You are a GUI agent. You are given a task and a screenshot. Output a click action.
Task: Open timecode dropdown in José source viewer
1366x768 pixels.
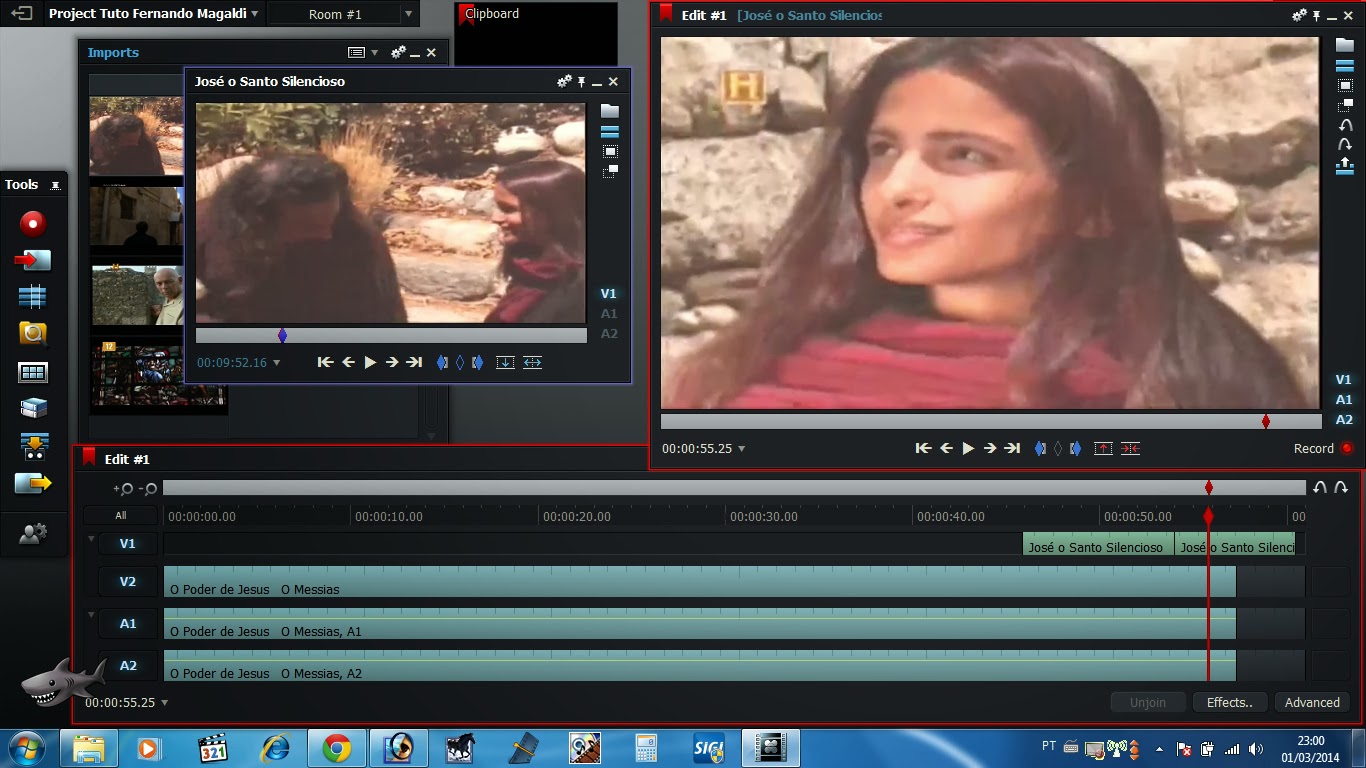pos(277,363)
